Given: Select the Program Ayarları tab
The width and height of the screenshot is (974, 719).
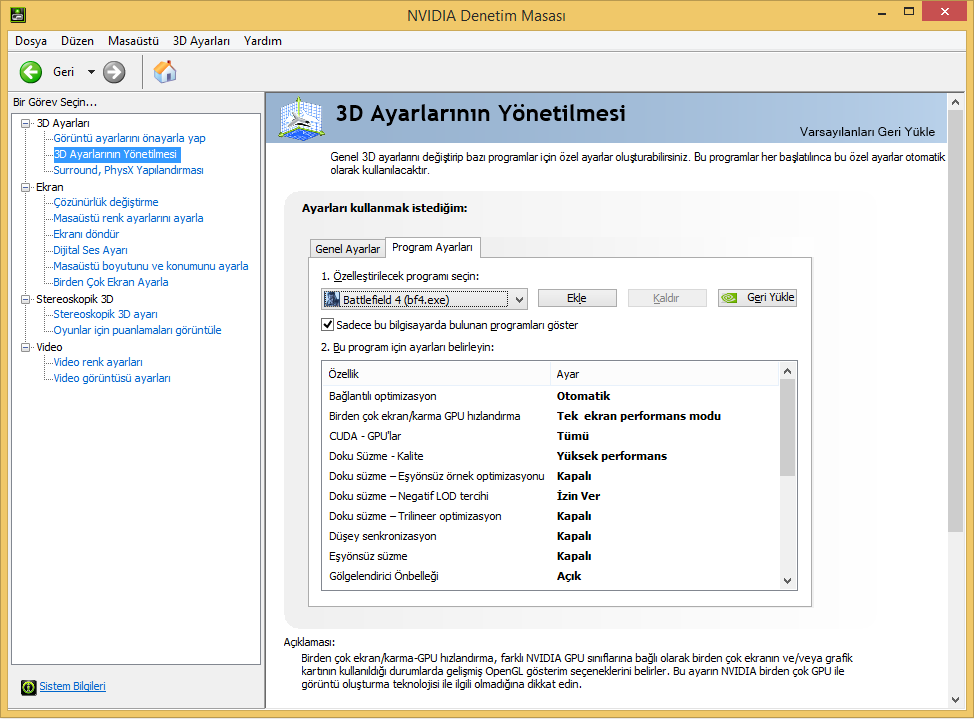Looking at the screenshot, I should coord(432,247).
